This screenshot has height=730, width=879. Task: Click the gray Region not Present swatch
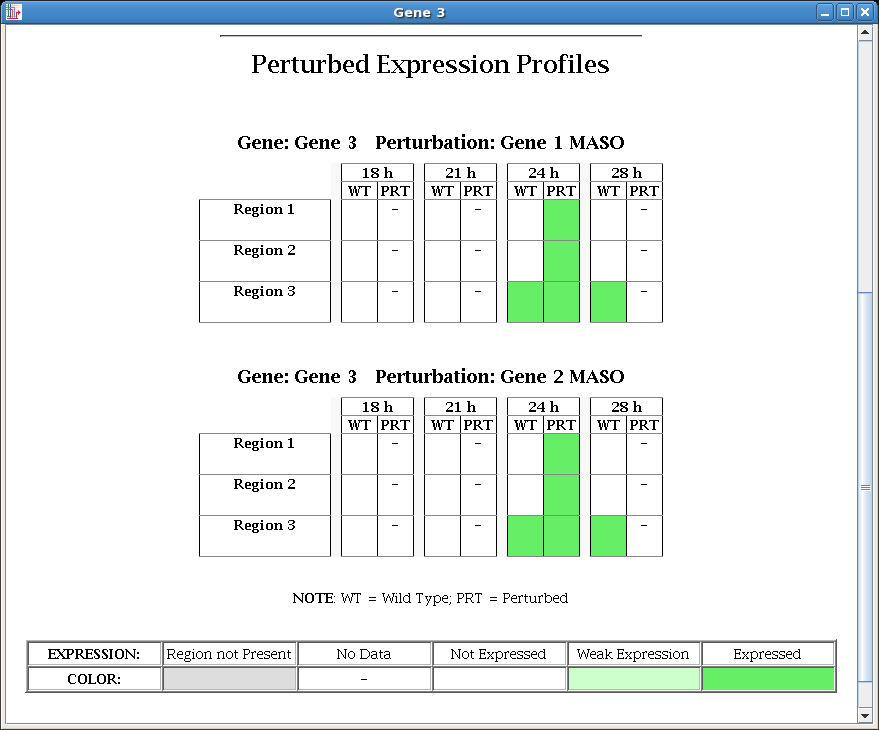229,679
